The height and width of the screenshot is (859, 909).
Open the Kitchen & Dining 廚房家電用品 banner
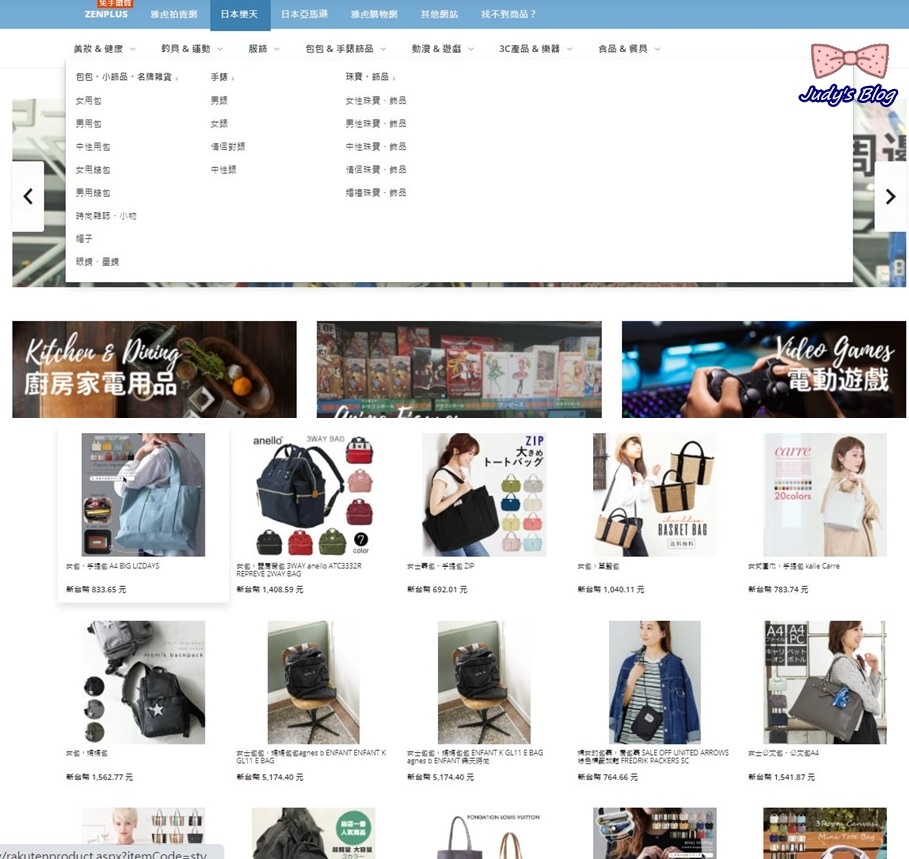[x=154, y=369]
